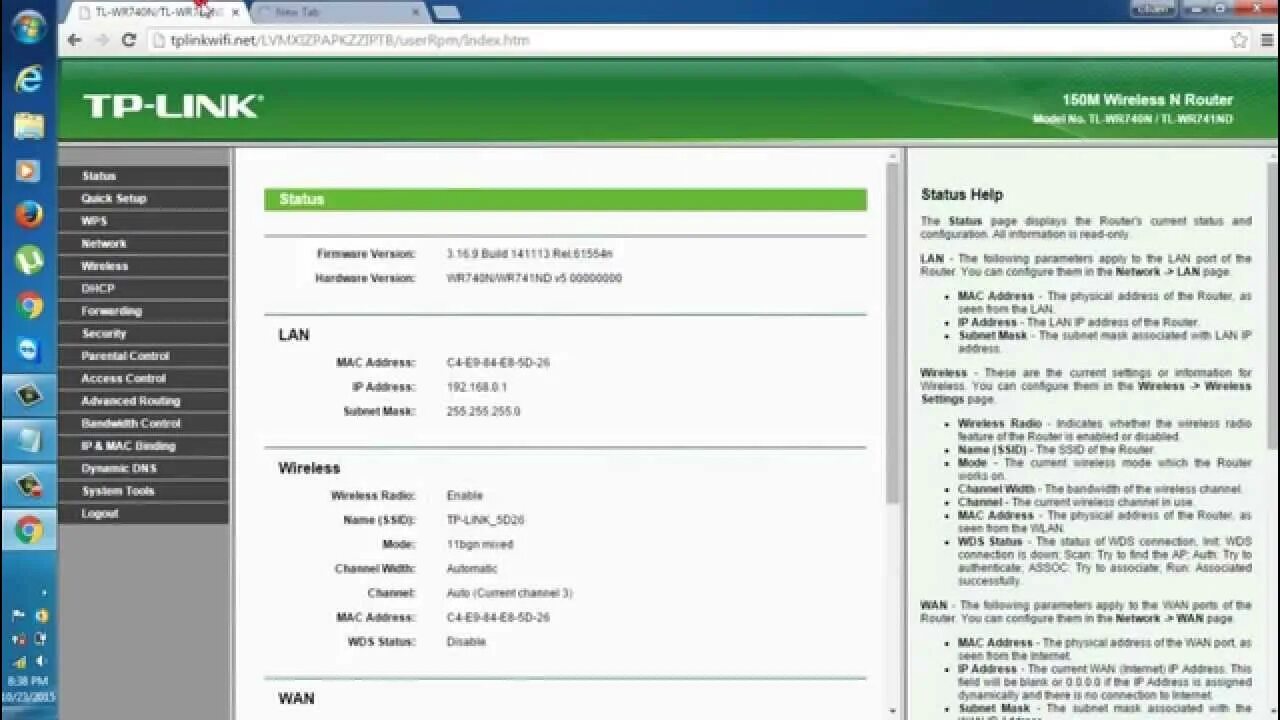Click firmware version value 3.16.9 Build 141113
This screenshot has height=720, width=1280.
click(x=530, y=254)
